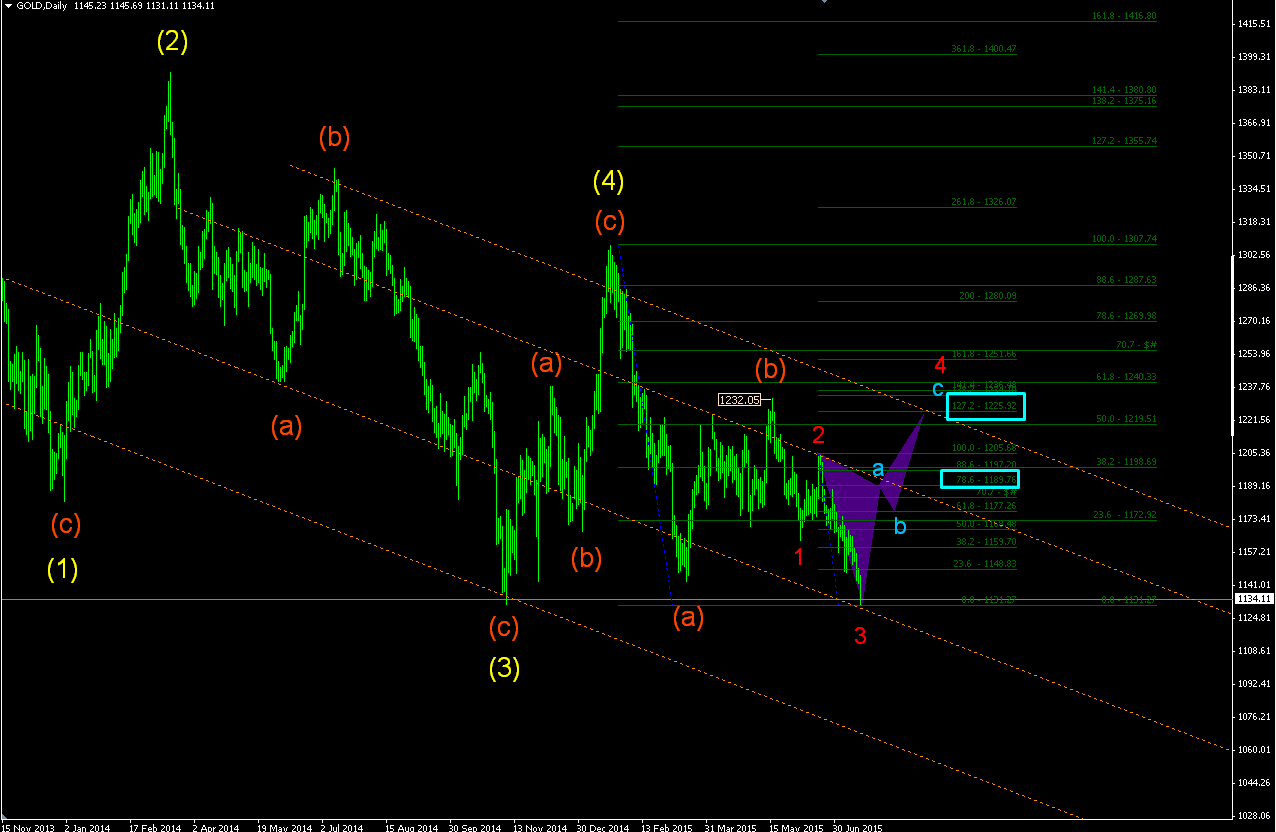Viewport: 1276px width, 832px height.
Task: Click the 1232.05 price label box
Action: click(x=741, y=400)
